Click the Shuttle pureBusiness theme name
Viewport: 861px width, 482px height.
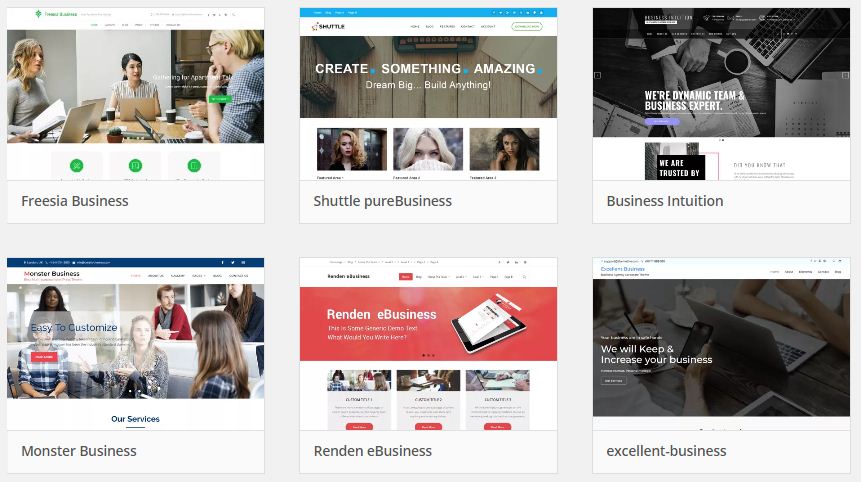pyautogui.click(x=383, y=201)
